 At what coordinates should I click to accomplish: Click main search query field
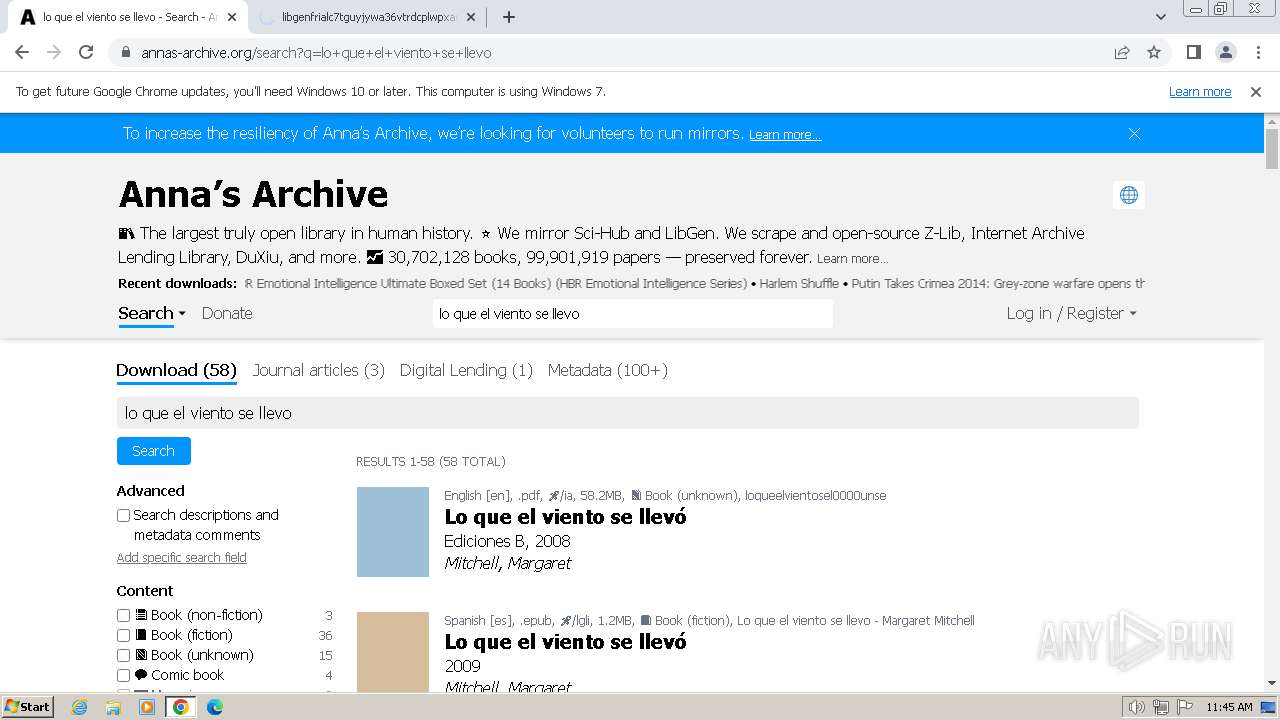pos(628,413)
